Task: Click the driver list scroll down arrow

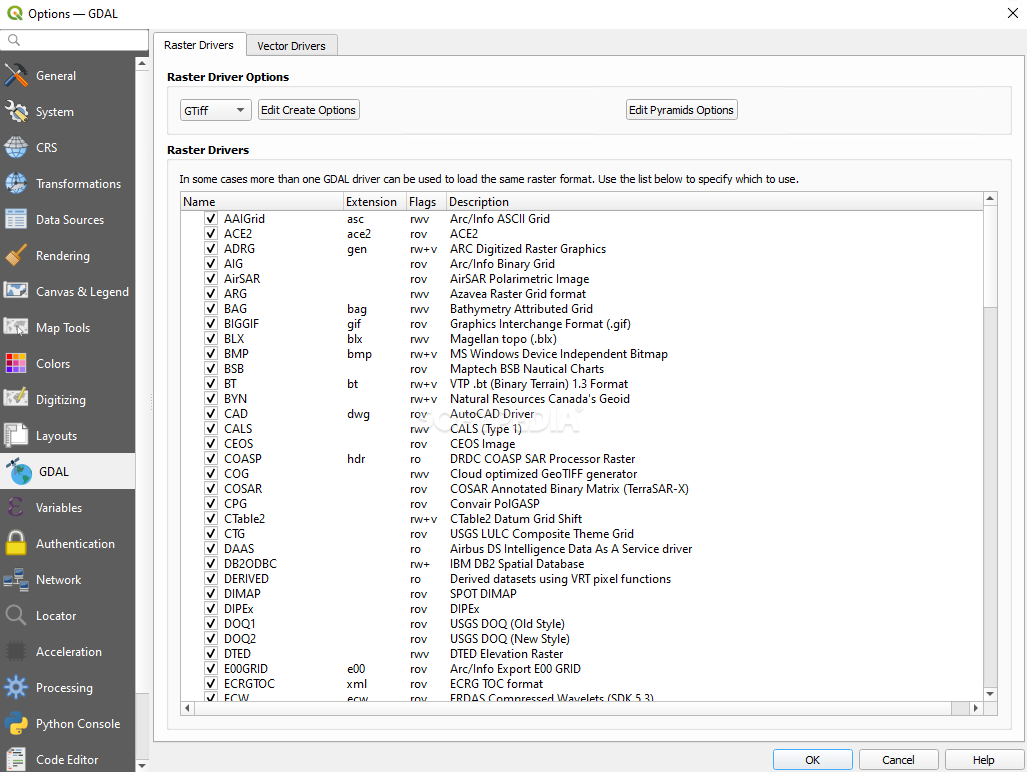Action: pyautogui.click(x=990, y=693)
